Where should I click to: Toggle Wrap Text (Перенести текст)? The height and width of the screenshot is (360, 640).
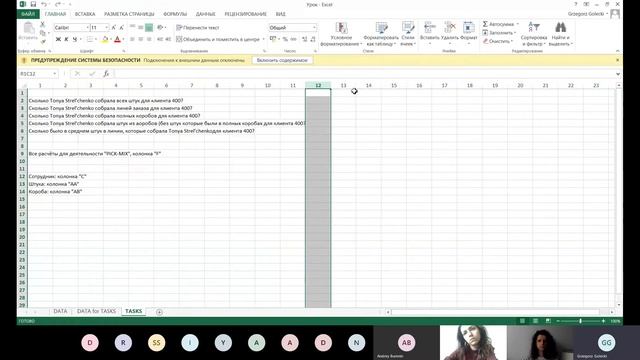click(198, 27)
